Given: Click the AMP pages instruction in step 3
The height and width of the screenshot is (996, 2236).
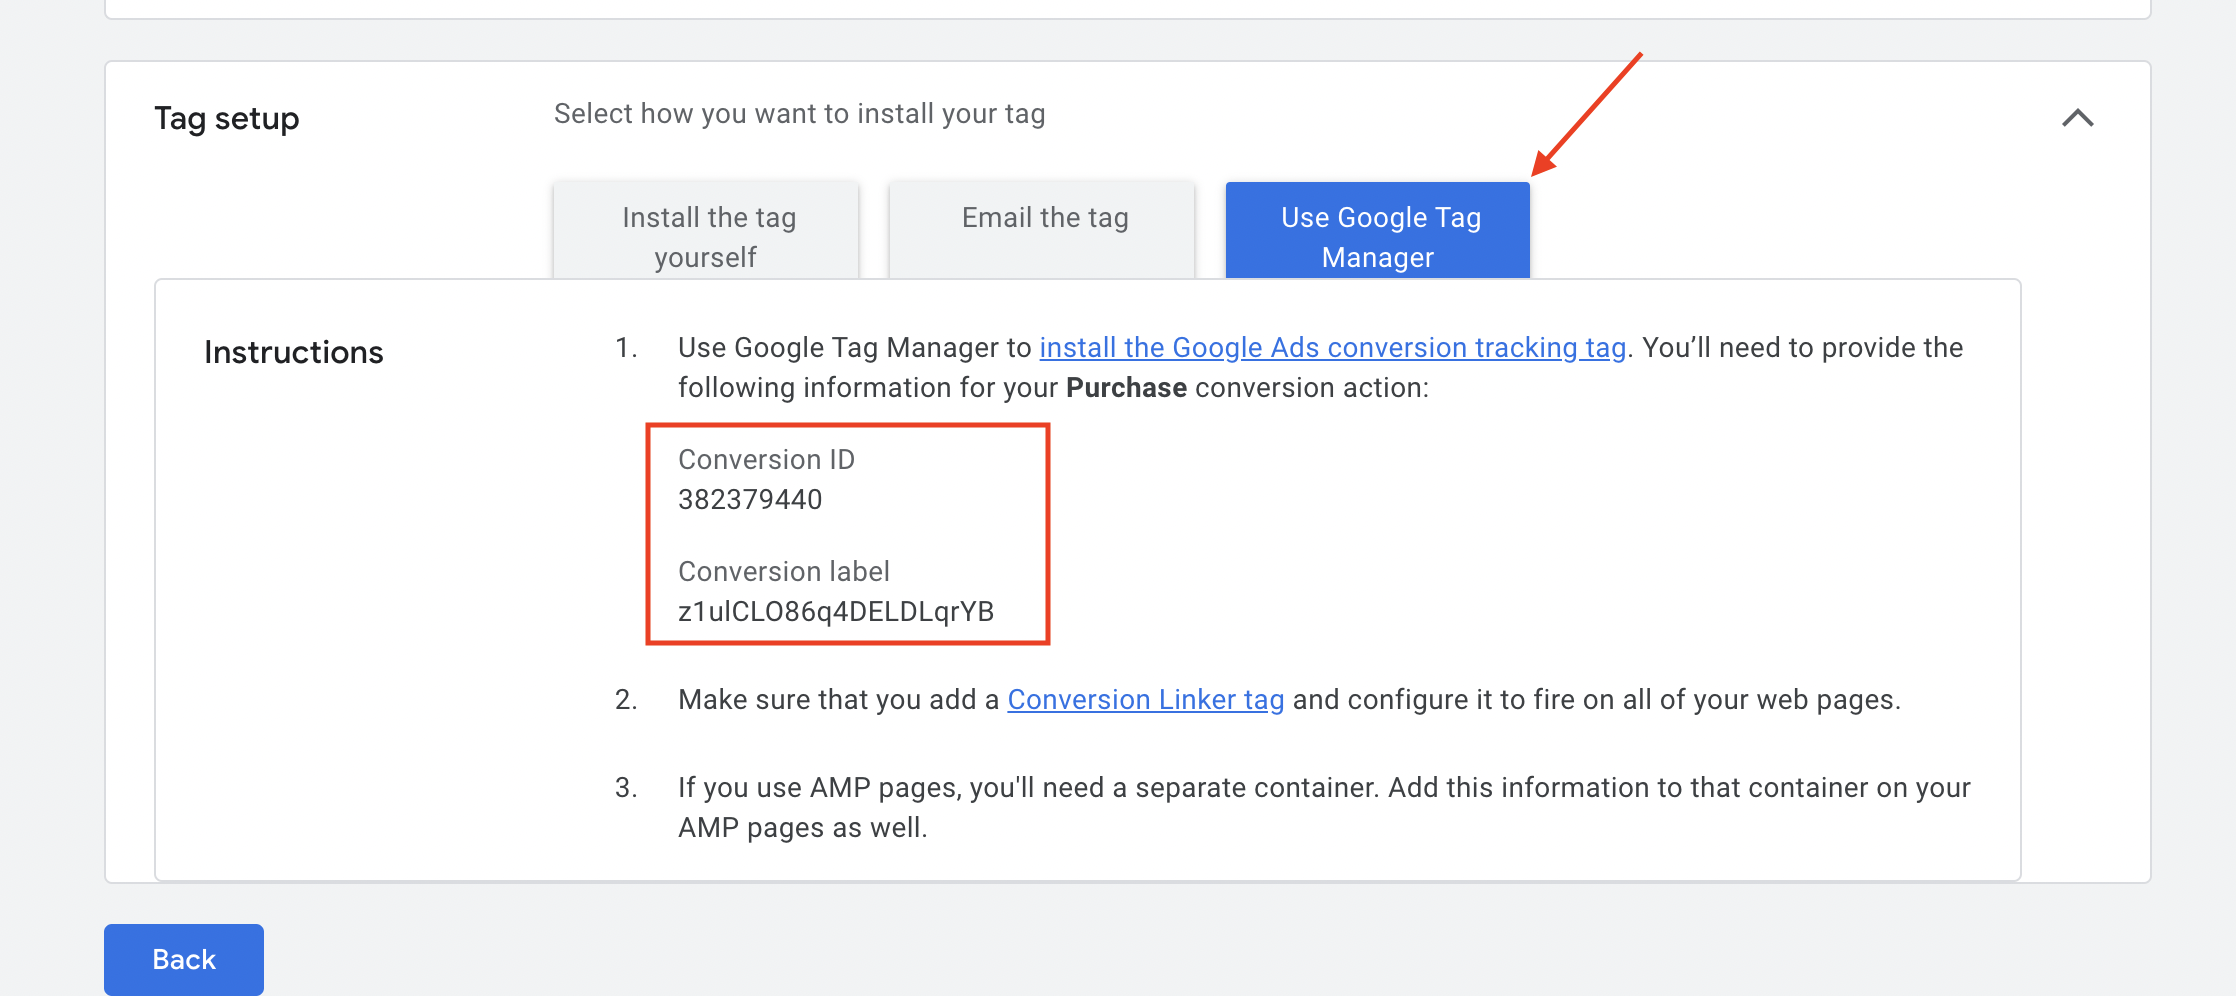Looking at the screenshot, I should [1324, 808].
